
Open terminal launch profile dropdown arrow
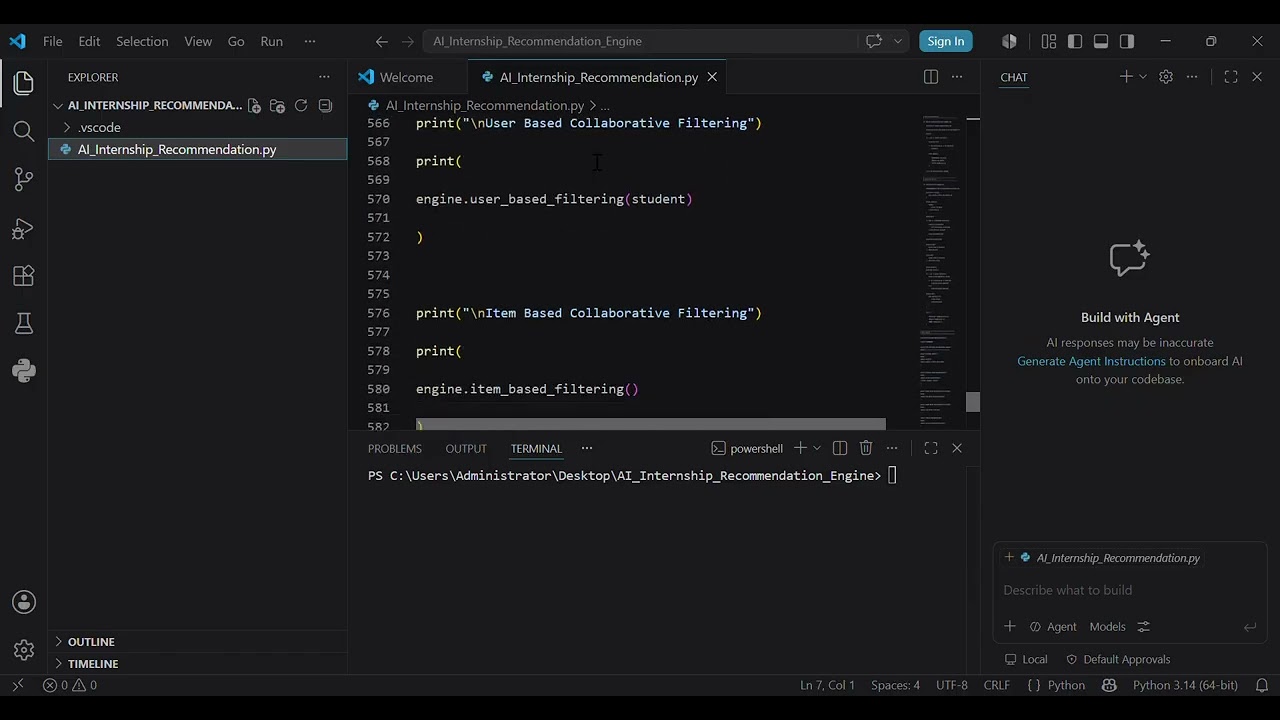pyautogui.click(x=817, y=448)
